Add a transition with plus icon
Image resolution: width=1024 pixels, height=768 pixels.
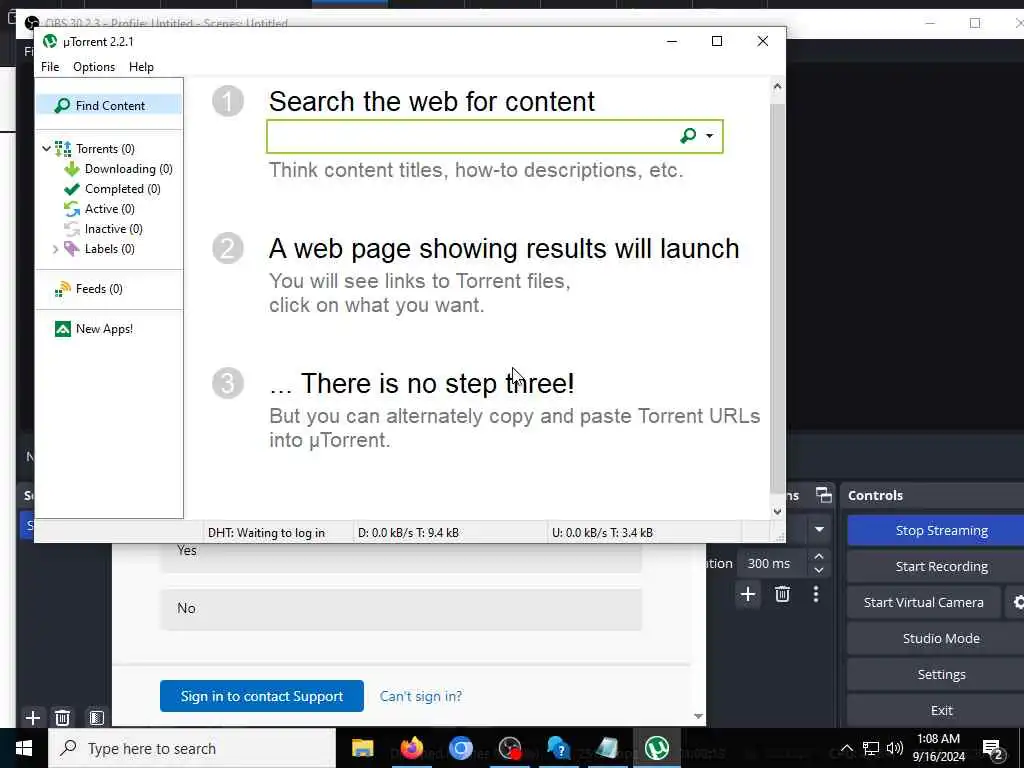[x=748, y=594]
